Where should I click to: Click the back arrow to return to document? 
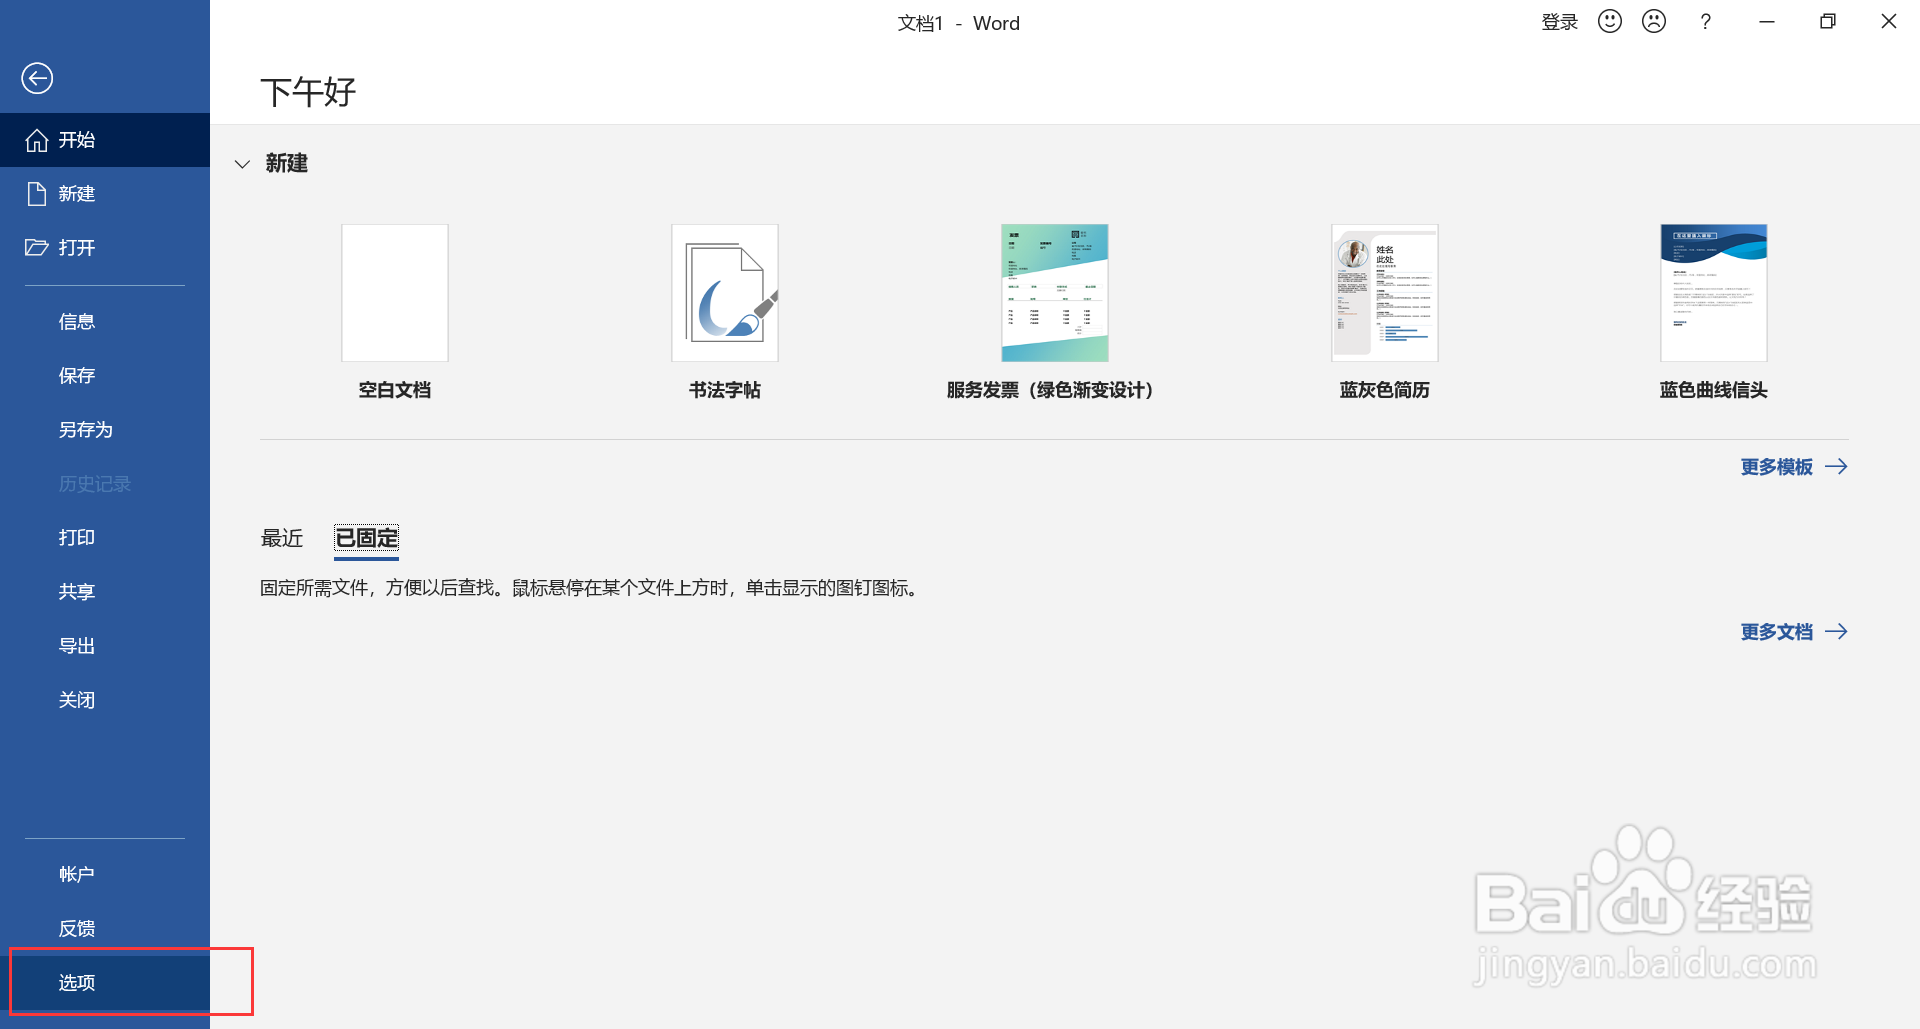point(37,77)
